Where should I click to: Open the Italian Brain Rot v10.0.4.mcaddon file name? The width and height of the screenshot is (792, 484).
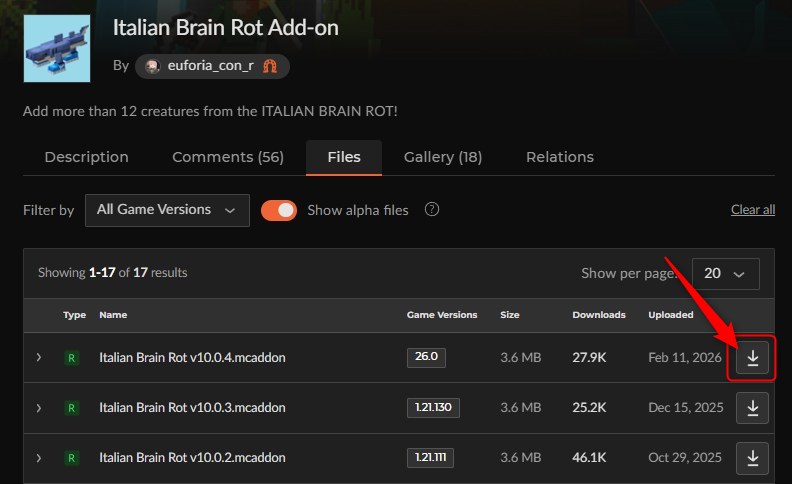(x=192, y=358)
